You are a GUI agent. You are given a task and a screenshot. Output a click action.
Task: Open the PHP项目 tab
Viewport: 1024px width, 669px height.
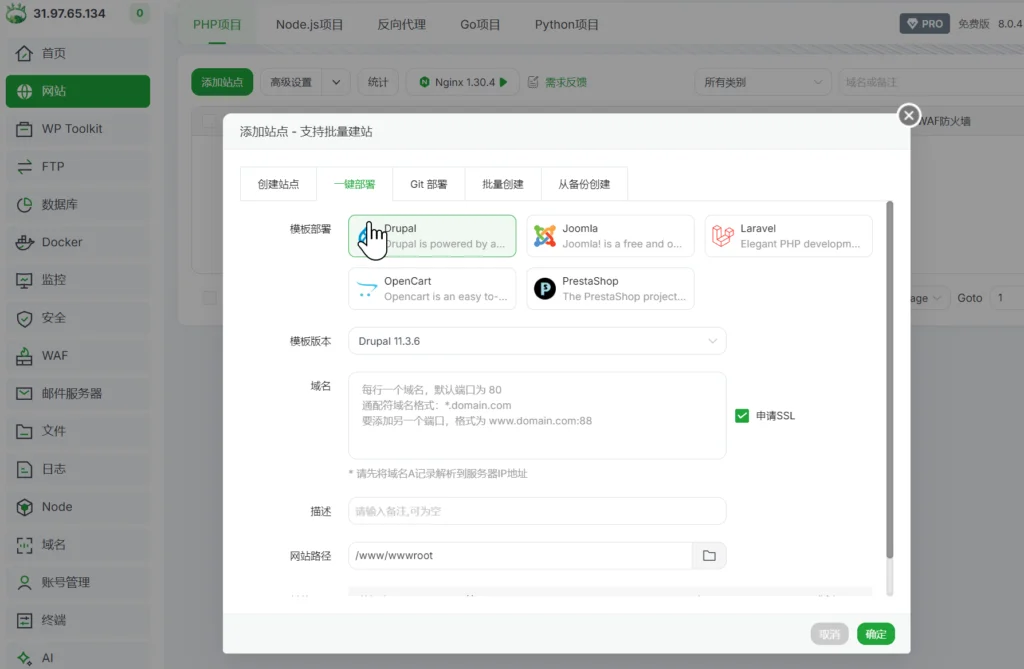pyautogui.click(x=217, y=25)
